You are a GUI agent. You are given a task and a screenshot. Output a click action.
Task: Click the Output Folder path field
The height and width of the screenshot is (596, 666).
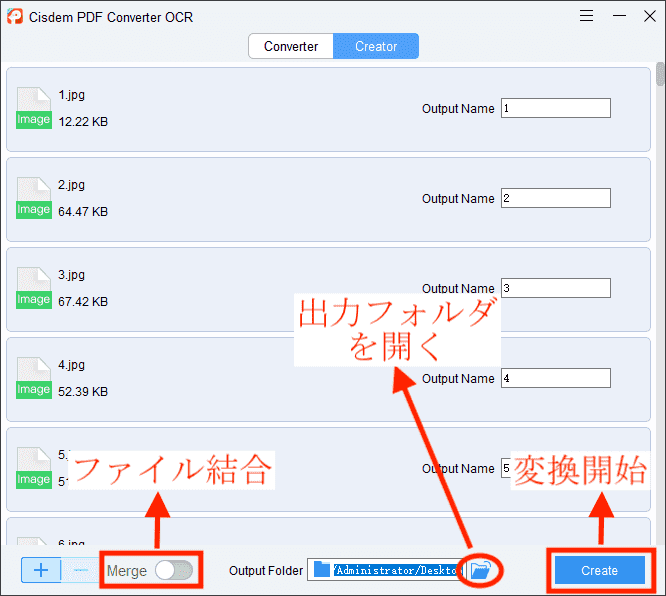point(386,570)
